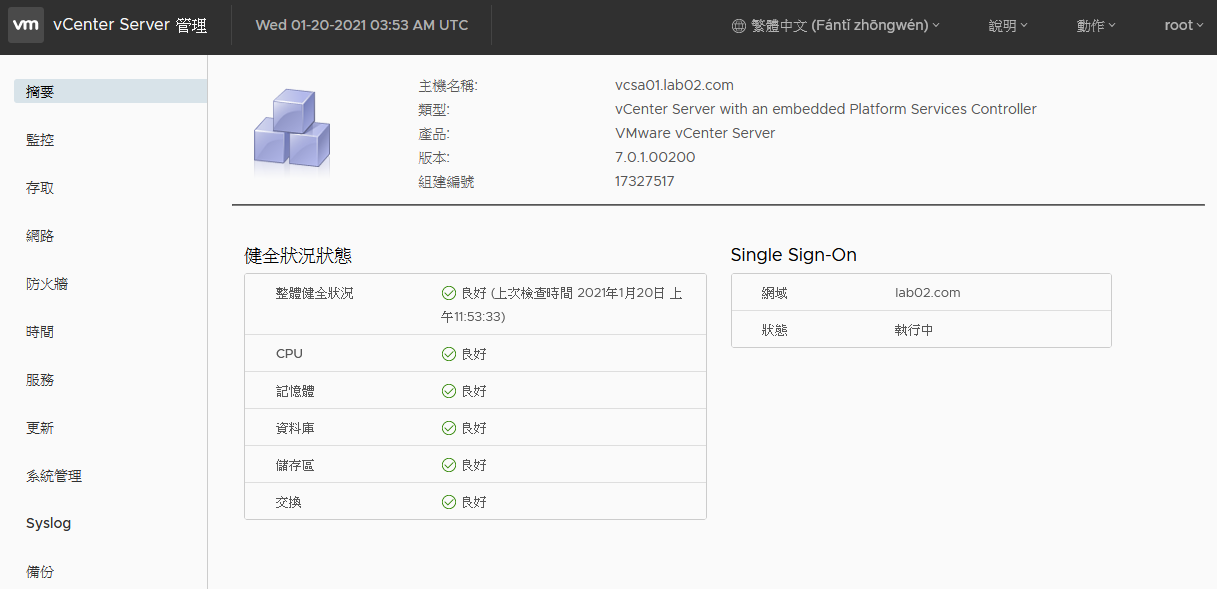This screenshot has width=1217, height=589.
Task: Click the product value VMware vCenter Server
Action: coord(695,133)
